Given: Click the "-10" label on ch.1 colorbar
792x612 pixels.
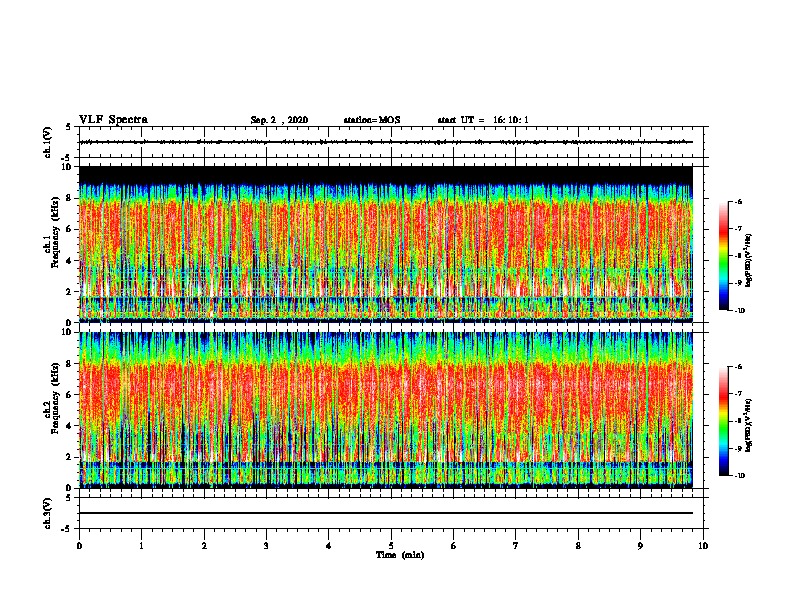Looking at the screenshot, I should tap(739, 311).
